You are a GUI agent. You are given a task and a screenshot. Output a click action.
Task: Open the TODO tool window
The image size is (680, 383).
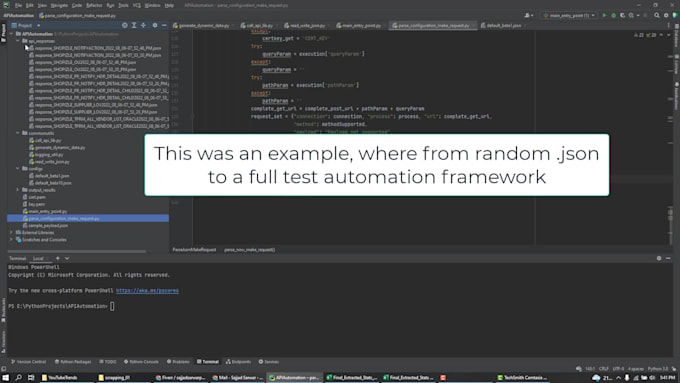click(x=108, y=362)
